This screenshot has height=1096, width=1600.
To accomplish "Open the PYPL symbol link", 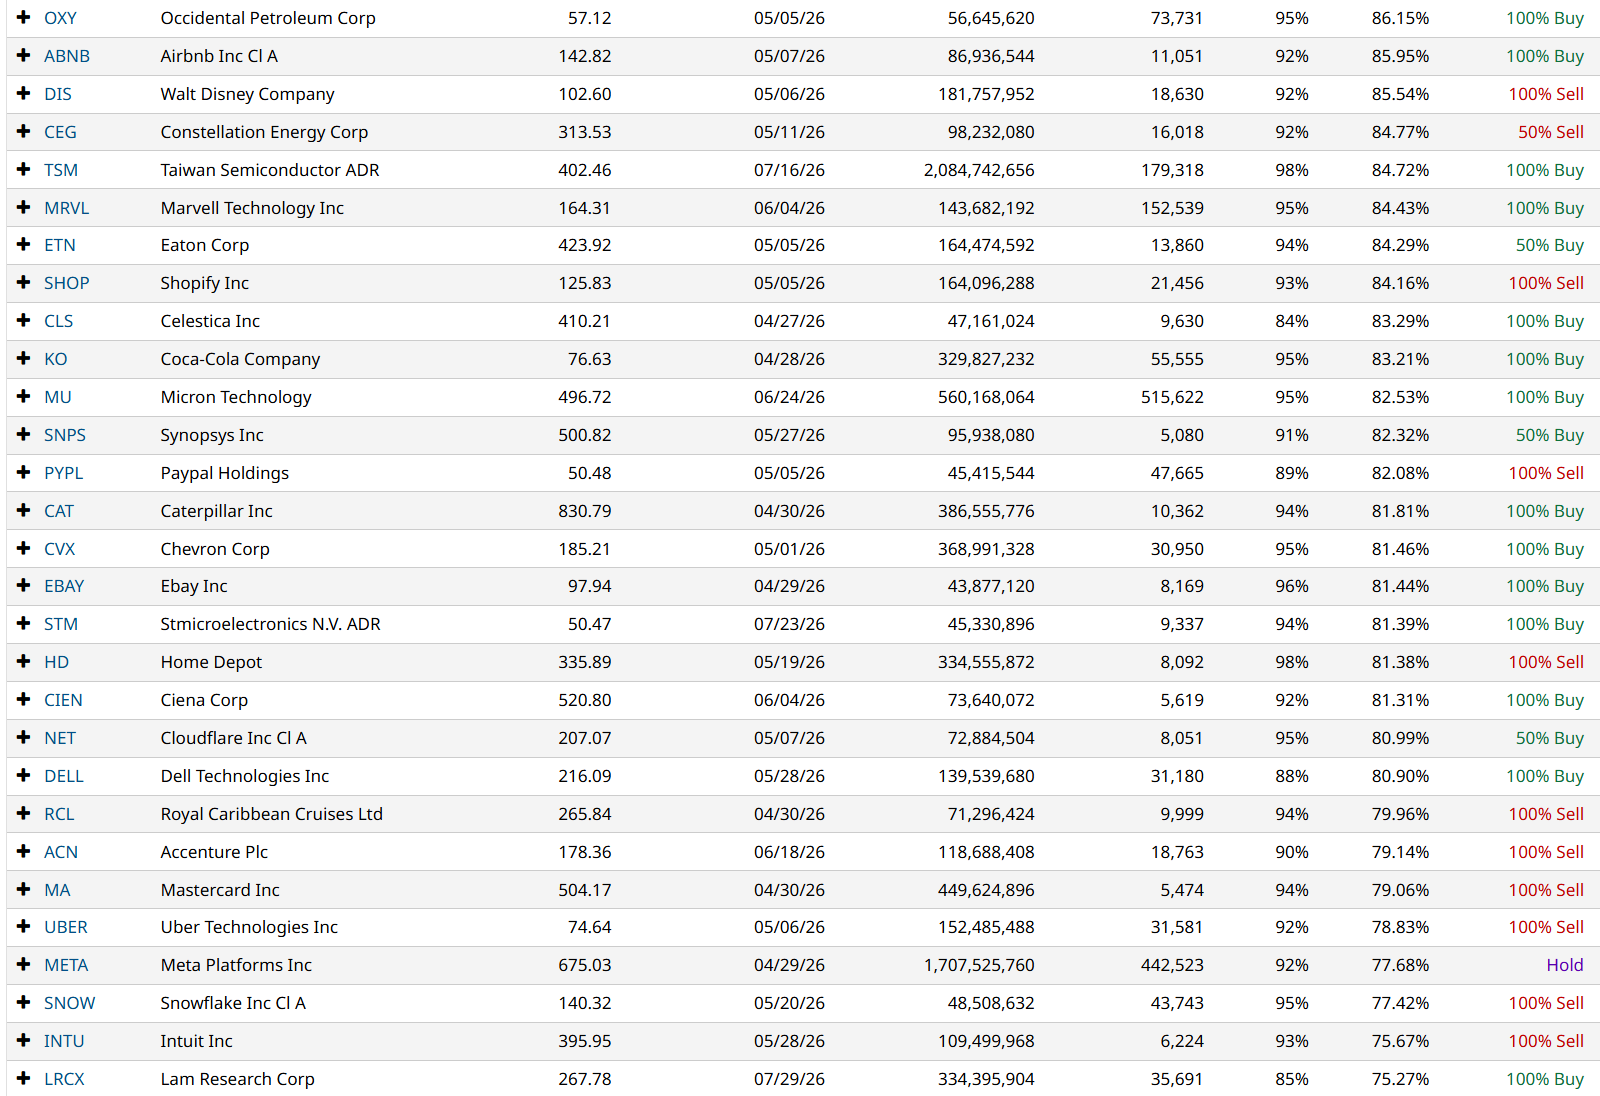I will point(64,473).
